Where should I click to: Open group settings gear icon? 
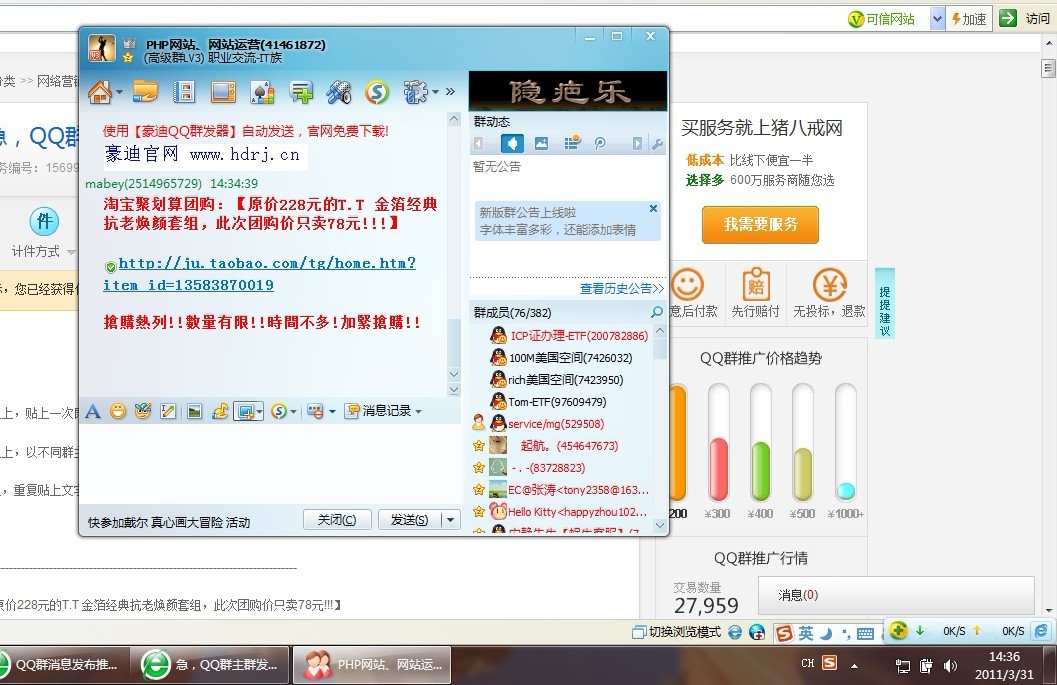pos(415,92)
